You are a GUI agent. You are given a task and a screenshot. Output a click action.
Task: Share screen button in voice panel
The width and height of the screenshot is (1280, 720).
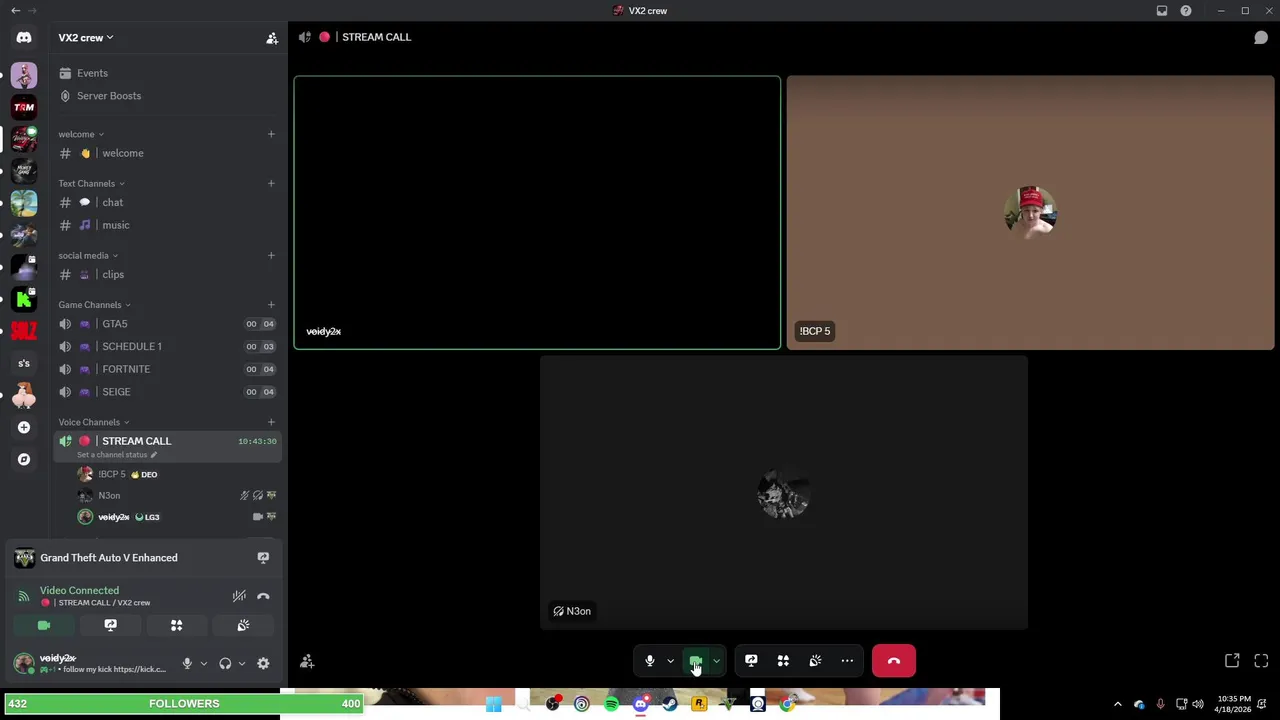[x=110, y=625]
